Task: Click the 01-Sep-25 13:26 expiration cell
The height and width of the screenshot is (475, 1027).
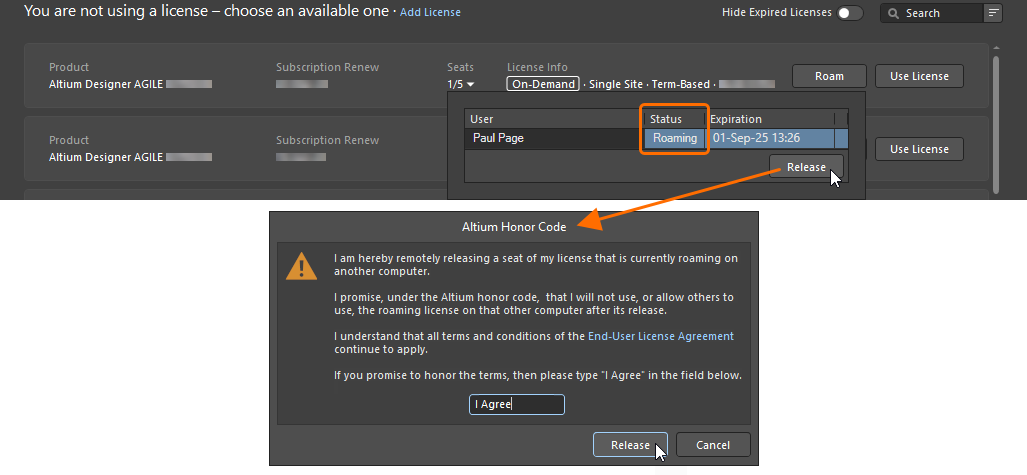Action: (770, 138)
